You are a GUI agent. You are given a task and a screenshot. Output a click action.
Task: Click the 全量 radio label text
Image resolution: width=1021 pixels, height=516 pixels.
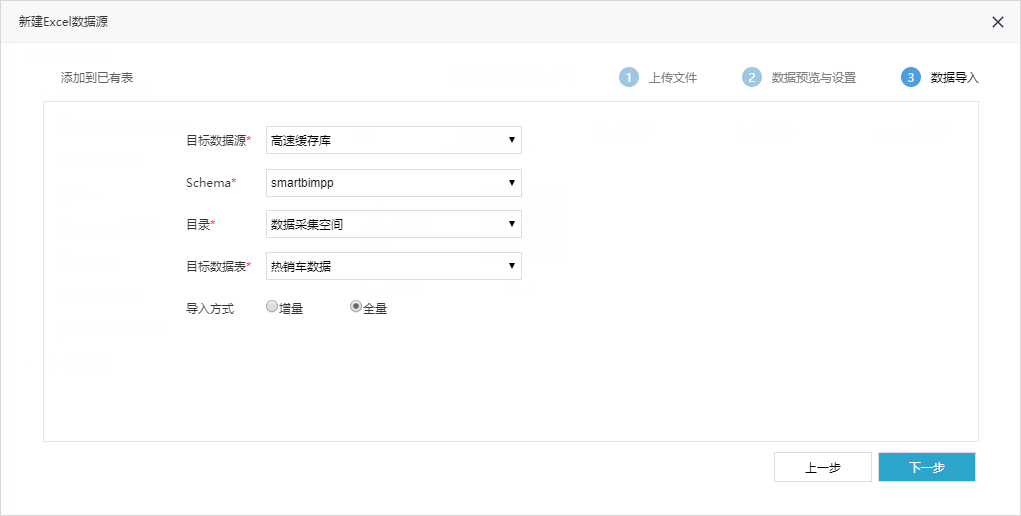tap(375, 309)
